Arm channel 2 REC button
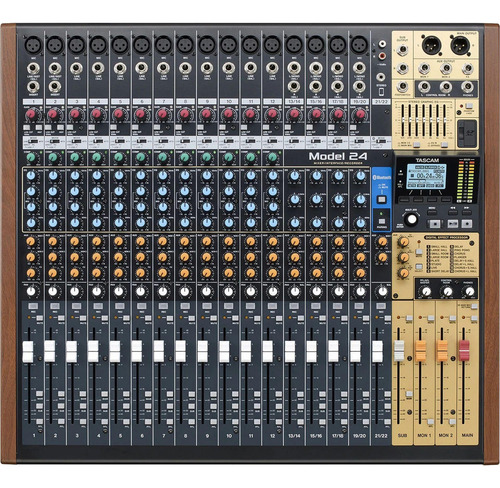The width and height of the screenshot is (500, 488). [54, 306]
